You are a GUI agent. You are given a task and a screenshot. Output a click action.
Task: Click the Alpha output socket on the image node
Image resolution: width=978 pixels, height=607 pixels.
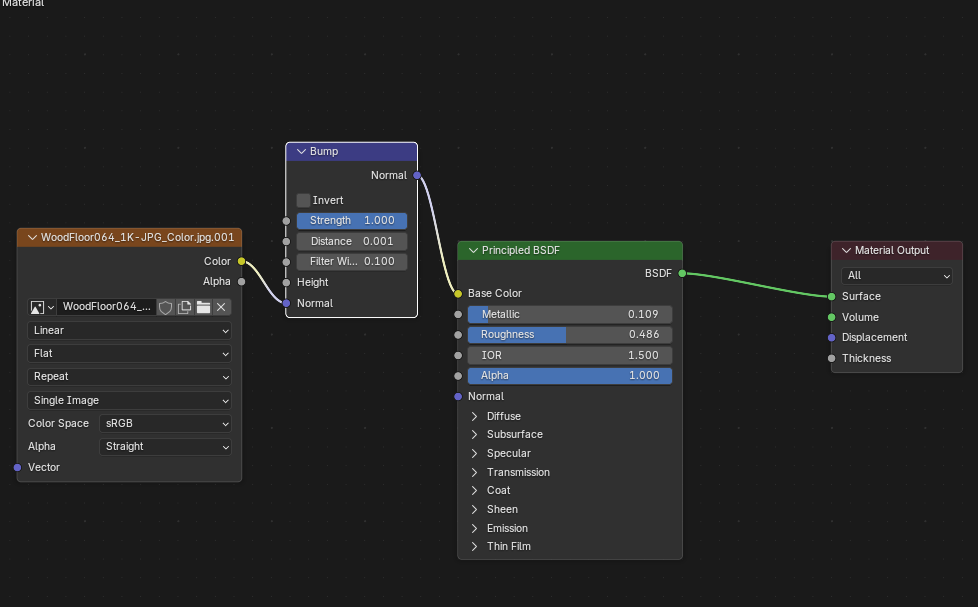(241, 281)
